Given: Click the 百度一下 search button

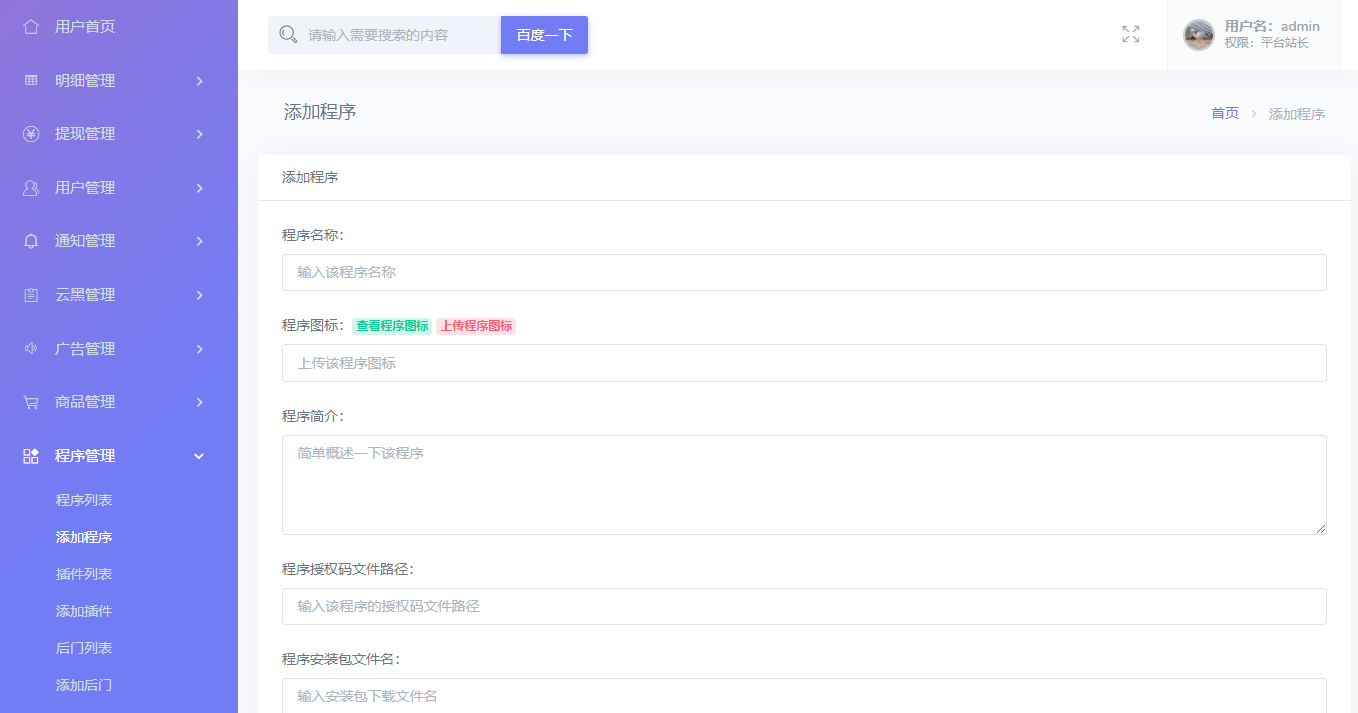Looking at the screenshot, I should point(544,34).
